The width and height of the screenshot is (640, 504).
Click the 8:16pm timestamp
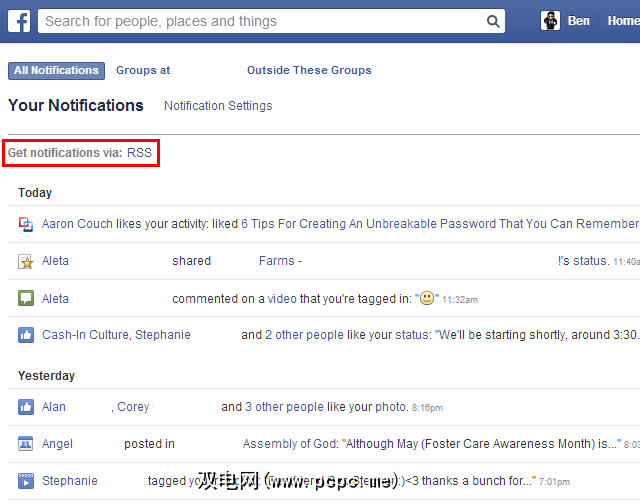point(427,408)
